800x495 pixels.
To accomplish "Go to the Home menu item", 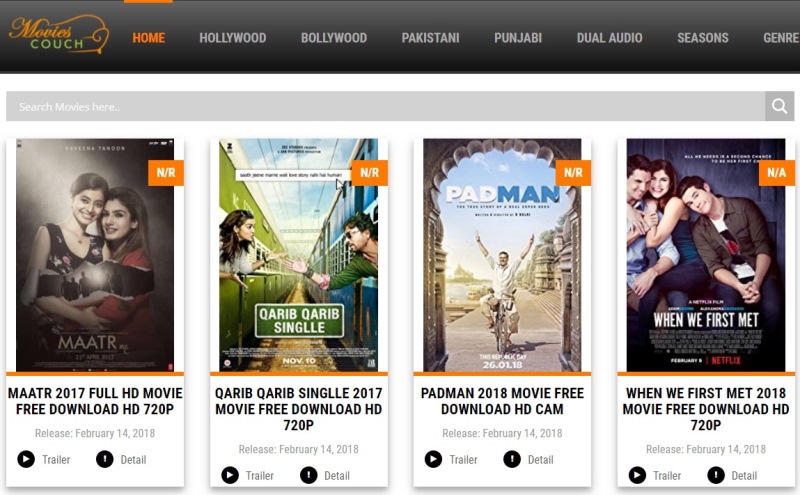I will click(x=148, y=38).
